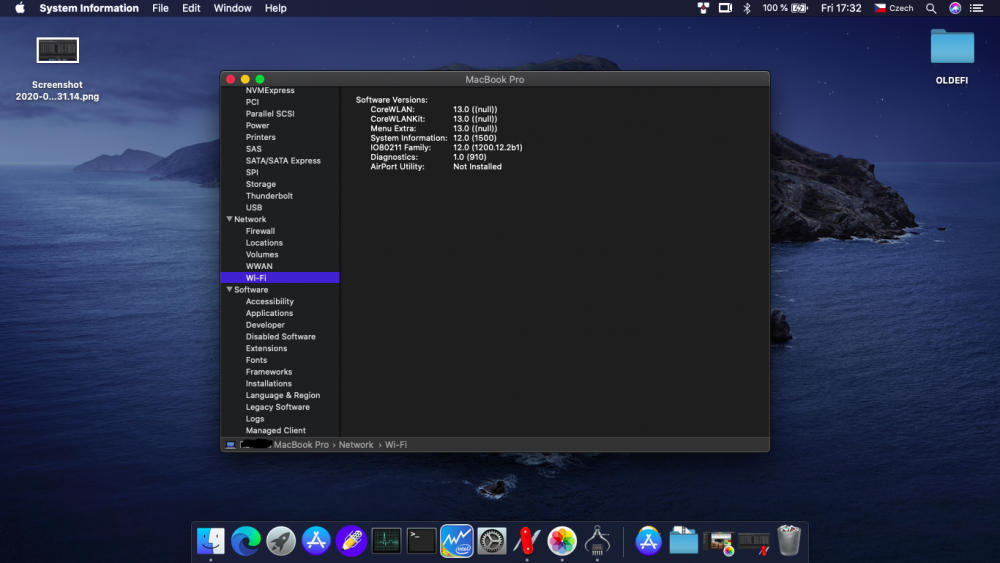Open the display mirroring menu bar icon
The width and height of the screenshot is (1000, 563).
coord(725,8)
